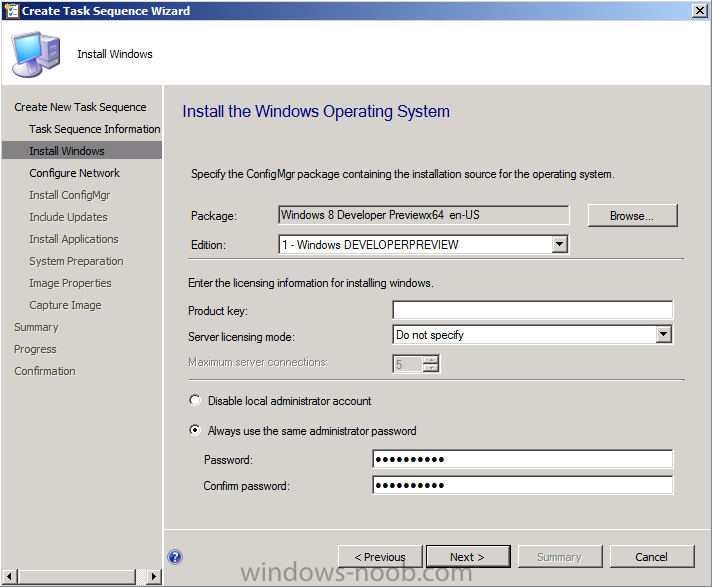The image size is (712, 587).
Task: Click the Next > button
Action: 468,557
